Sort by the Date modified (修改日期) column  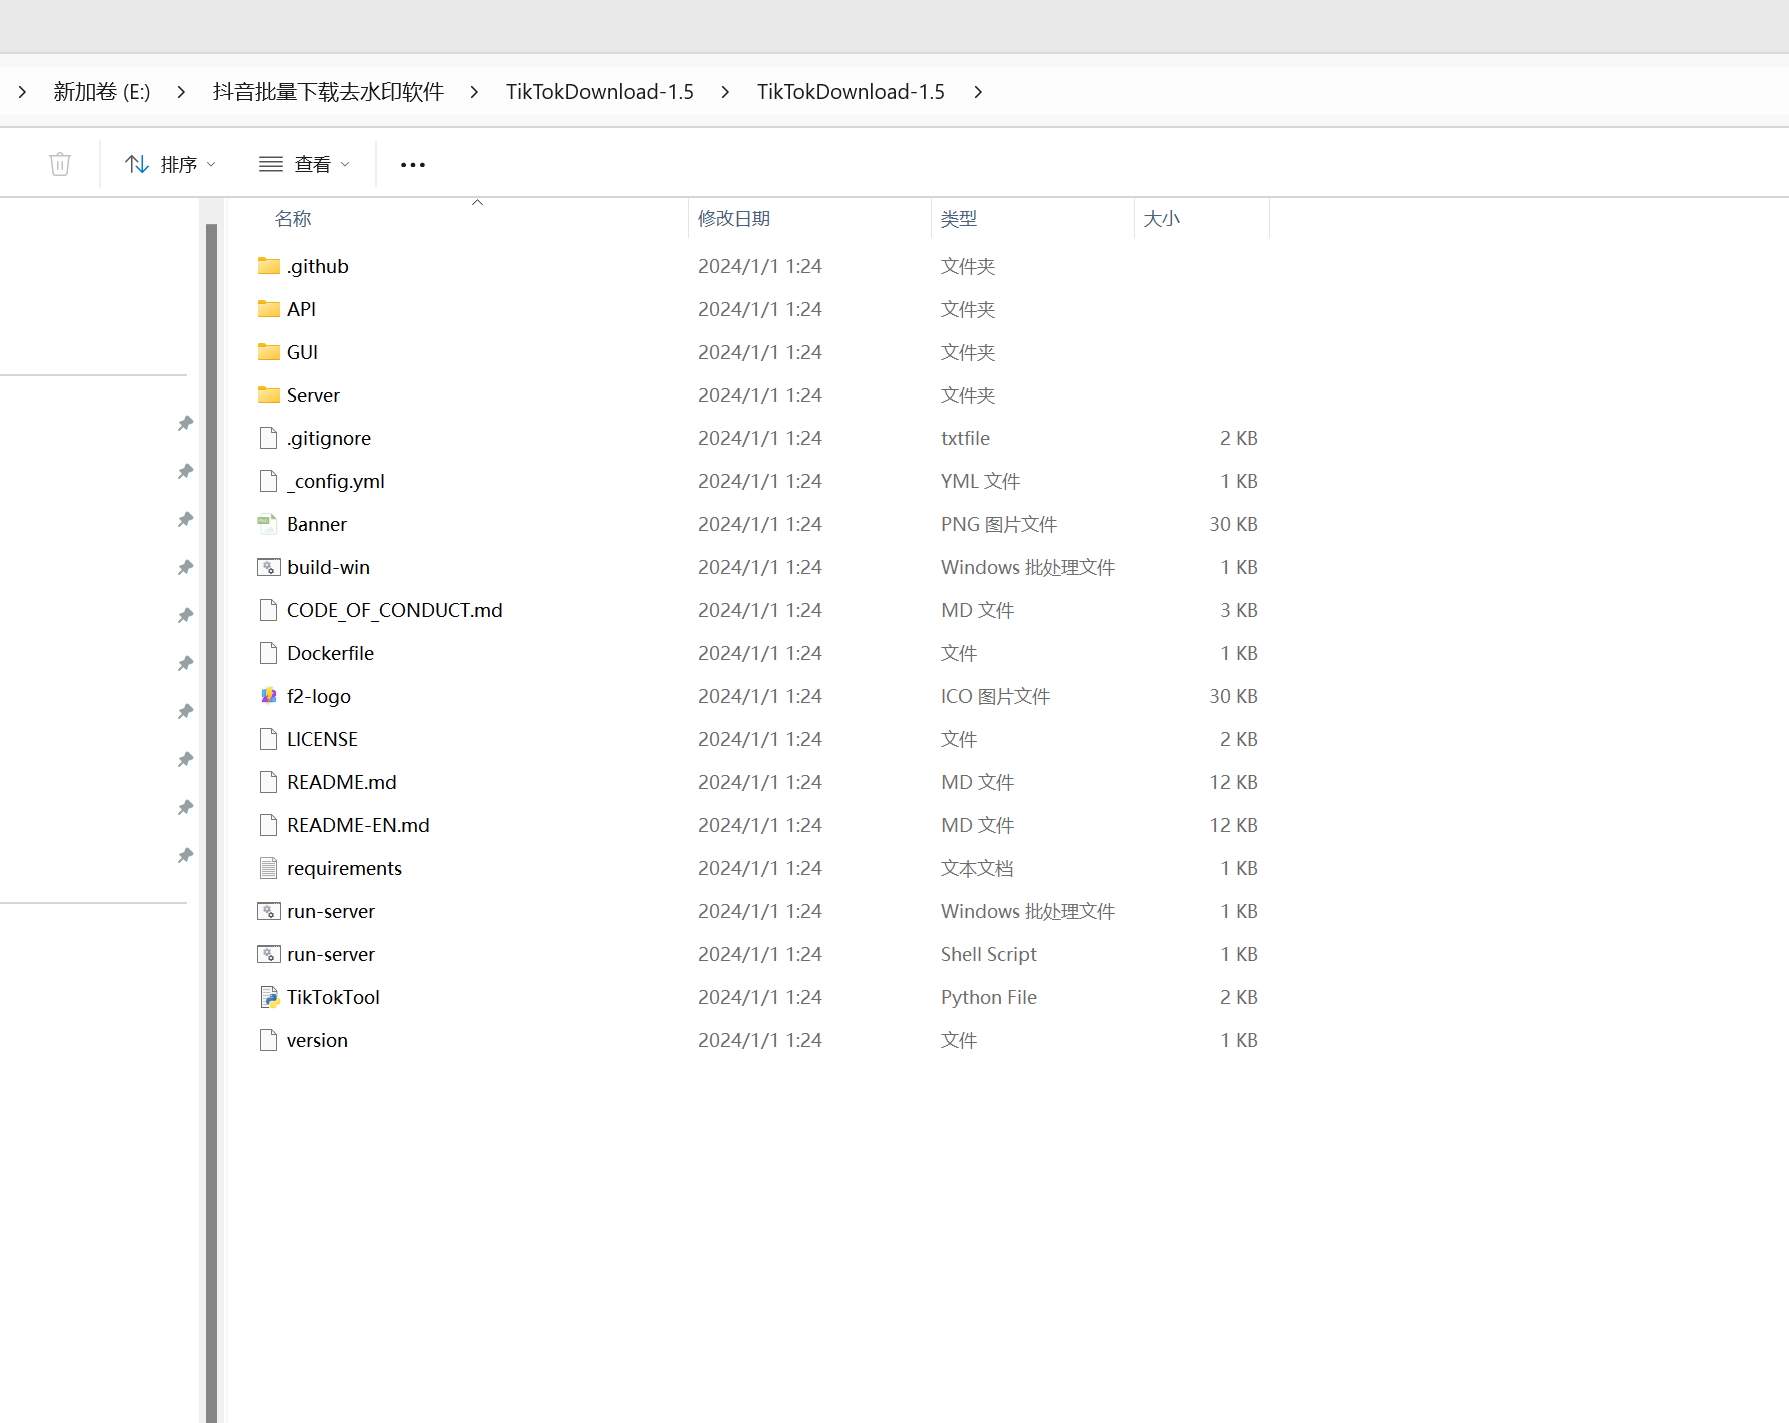tap(734, 219)
